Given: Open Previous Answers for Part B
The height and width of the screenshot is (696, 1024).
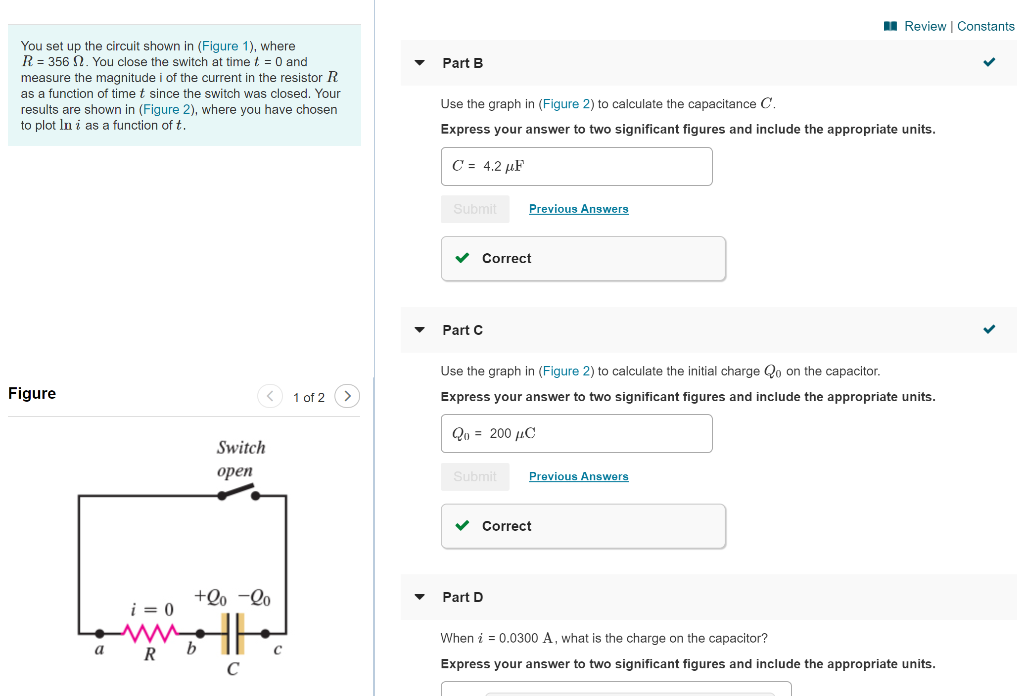Looking at the screenshot, I should 578,209.
